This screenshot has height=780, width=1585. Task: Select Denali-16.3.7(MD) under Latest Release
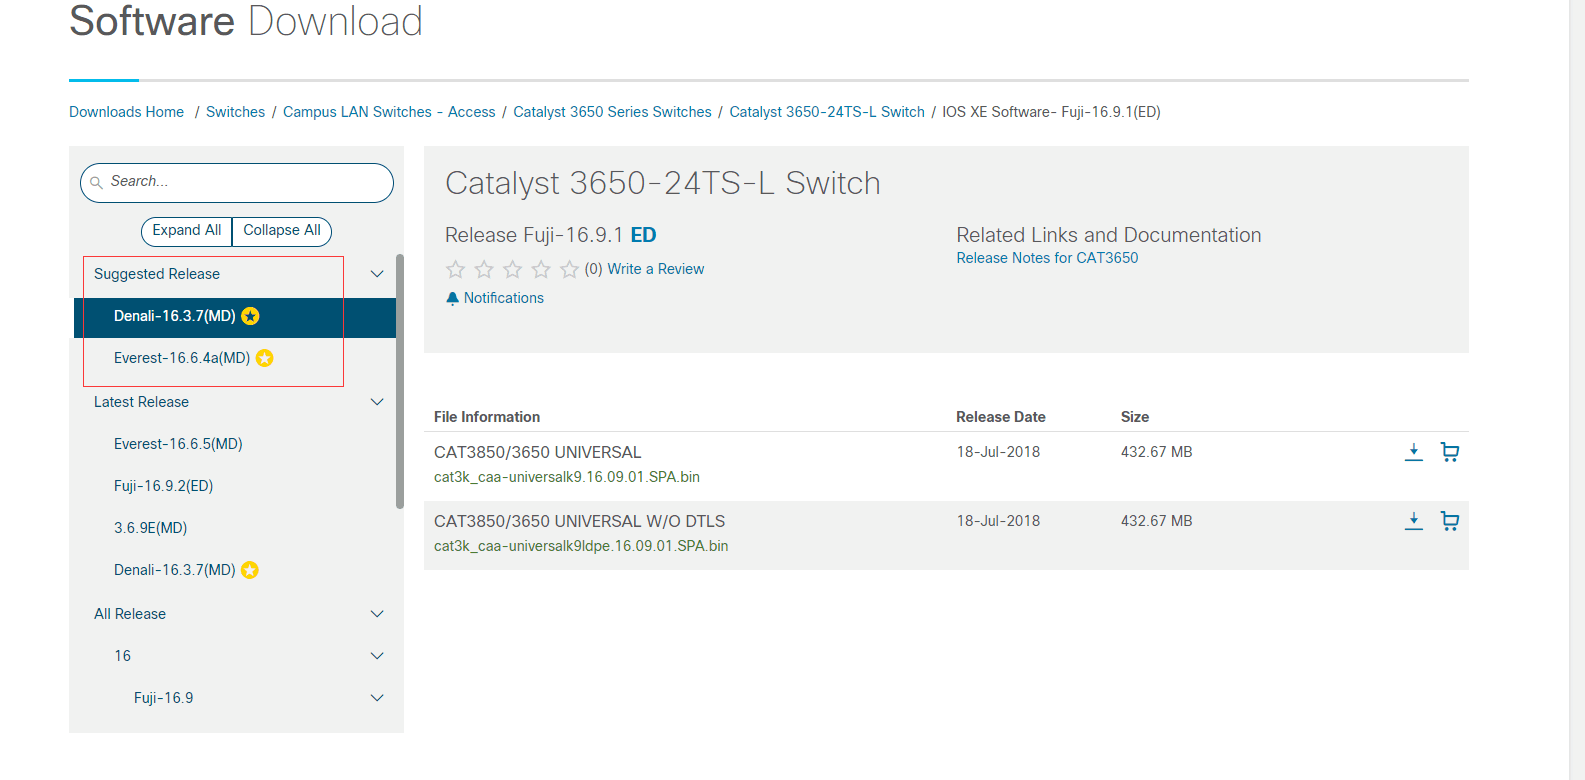coord(175,570)
